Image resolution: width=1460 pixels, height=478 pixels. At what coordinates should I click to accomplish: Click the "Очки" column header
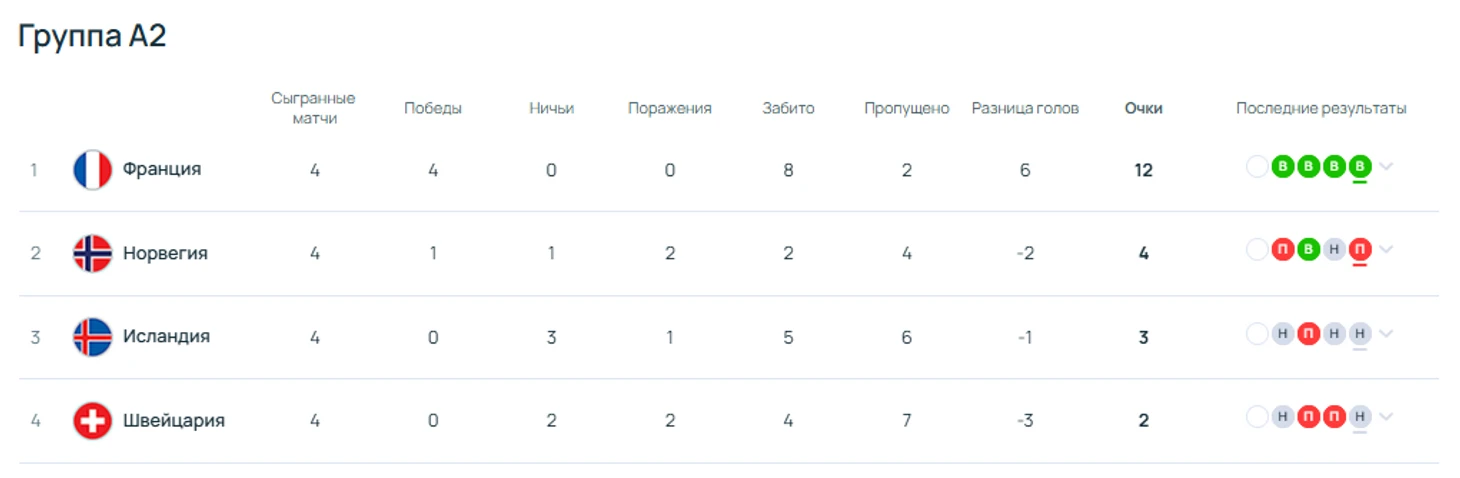pos(1143,108)
